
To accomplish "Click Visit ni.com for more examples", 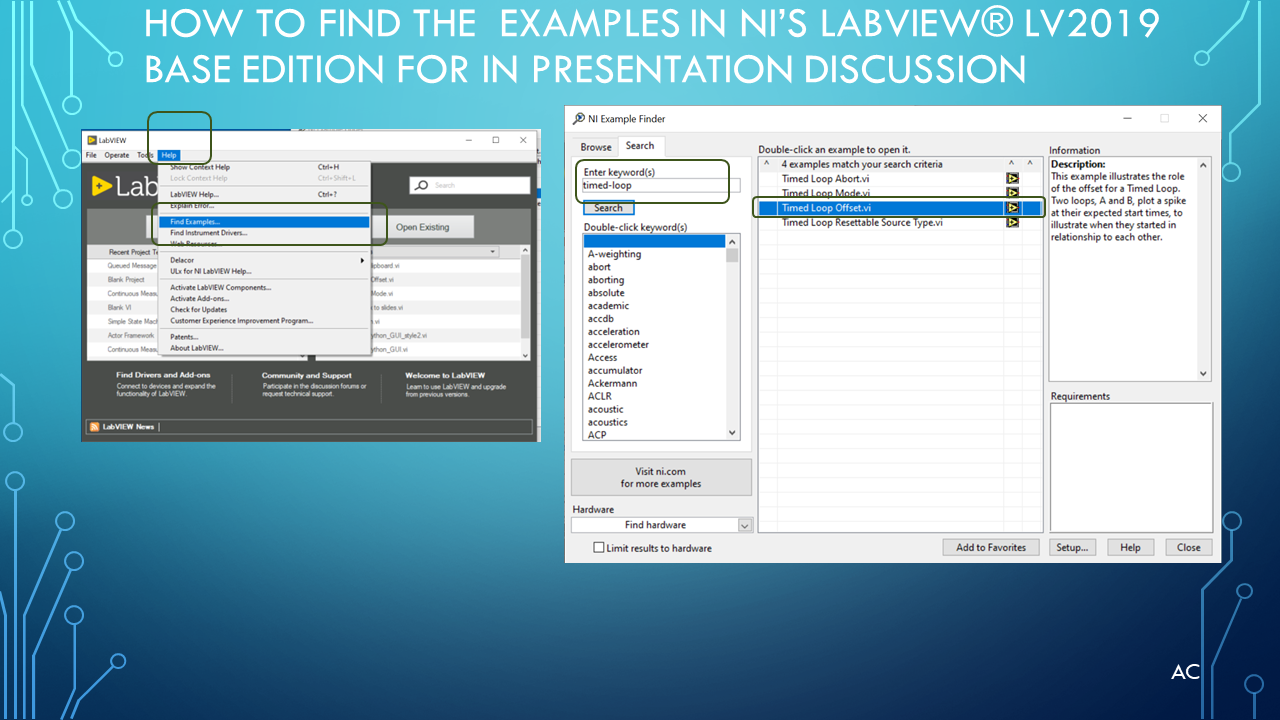I will (x=661, y=478).
